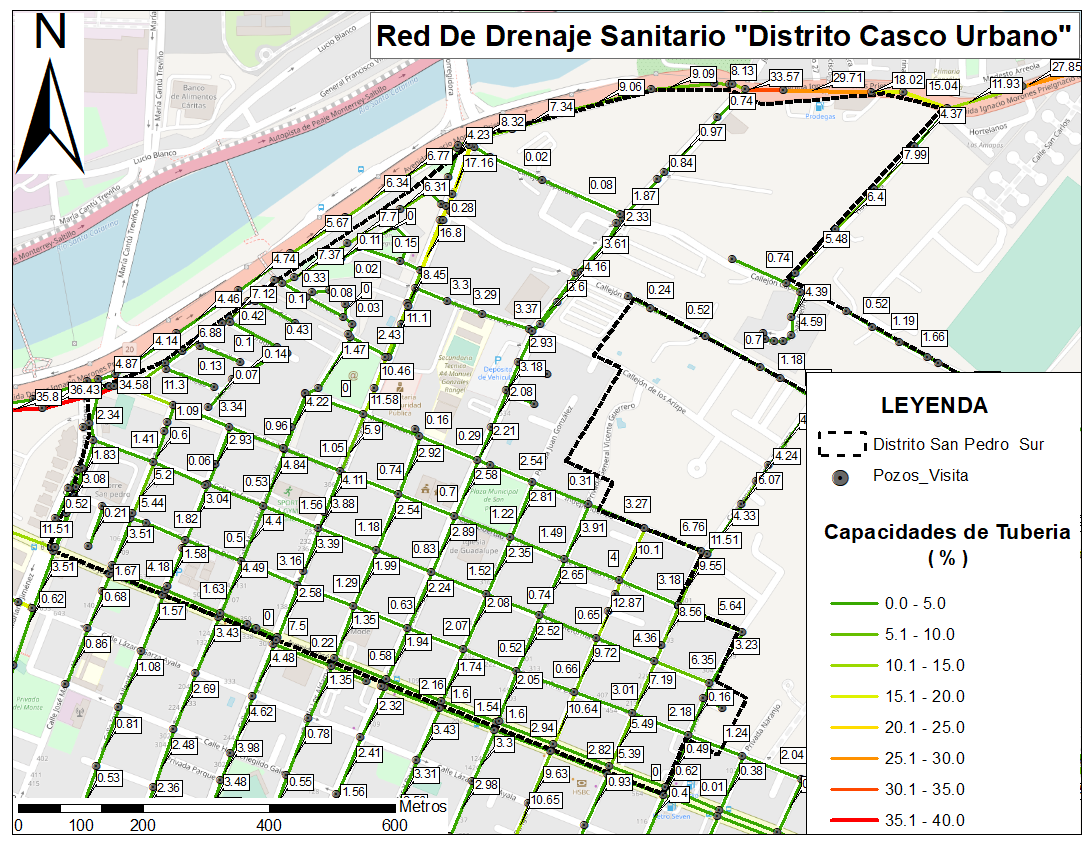1090x850 pixels.
Task: Click the blue parking P icon on map
Action: pyautogui.click(x=498, y=361)
